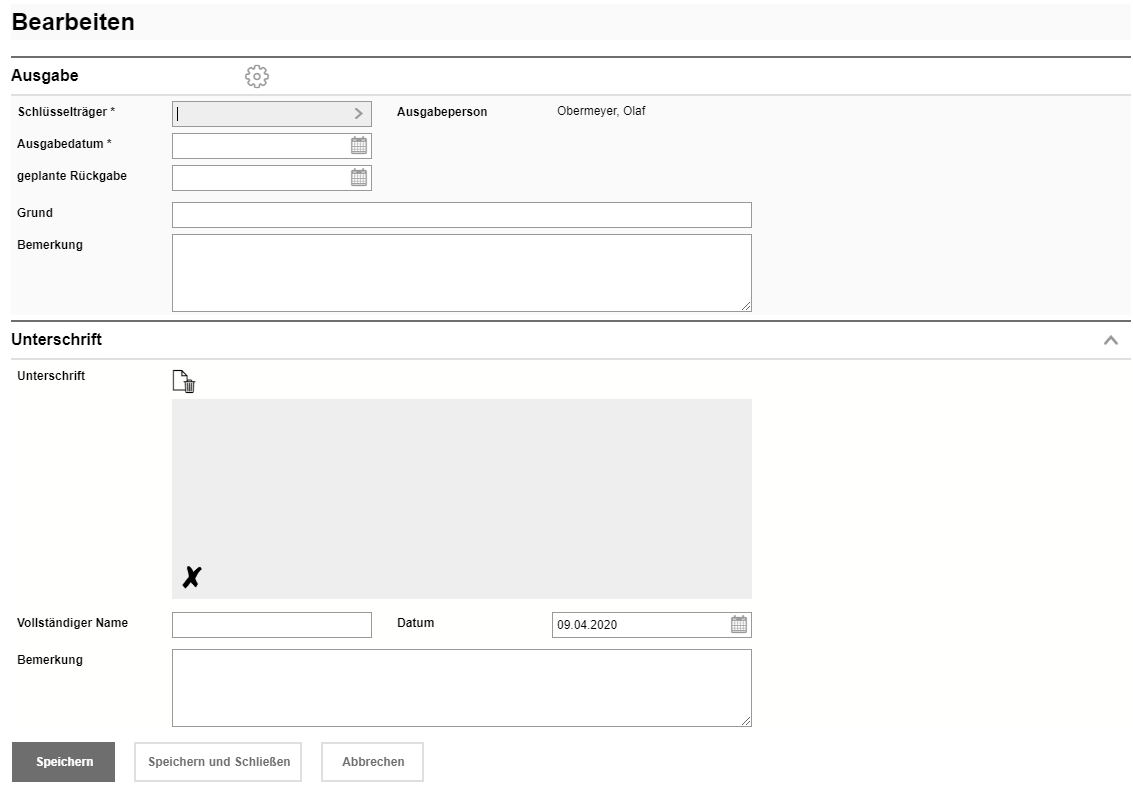The image size is (1133, 787).
Task: Focus the Vollständiger Name field
Action: (271, 625)
